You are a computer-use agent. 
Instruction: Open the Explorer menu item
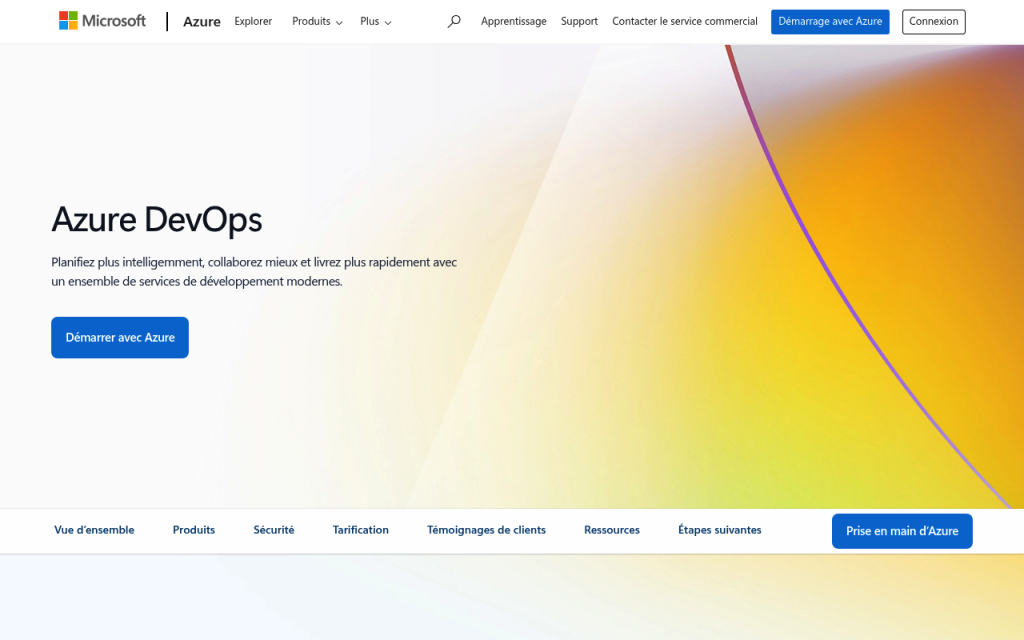point(253,22)
